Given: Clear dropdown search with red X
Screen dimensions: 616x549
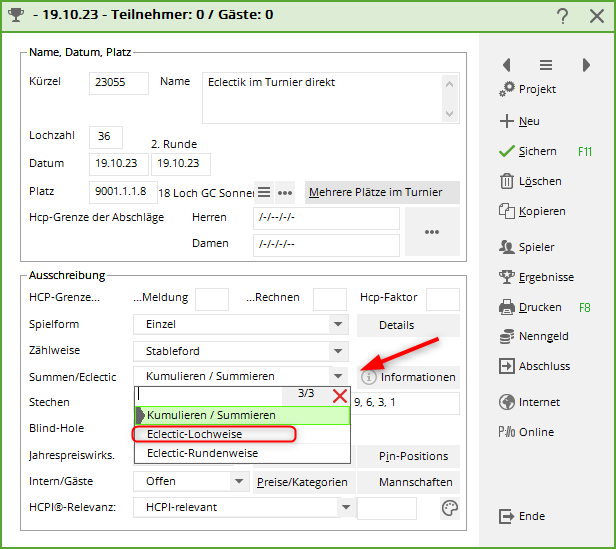Looking at the screenshot, I should 340,395.
